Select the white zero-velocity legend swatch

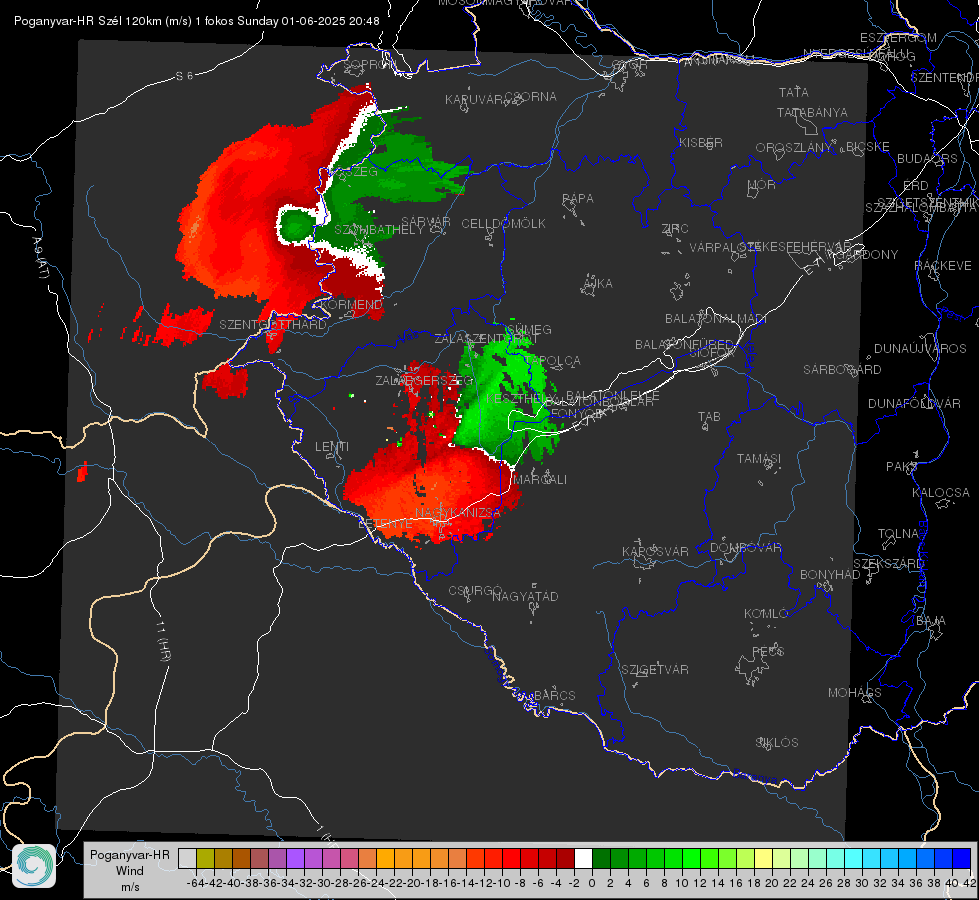[x=583, y=859]
